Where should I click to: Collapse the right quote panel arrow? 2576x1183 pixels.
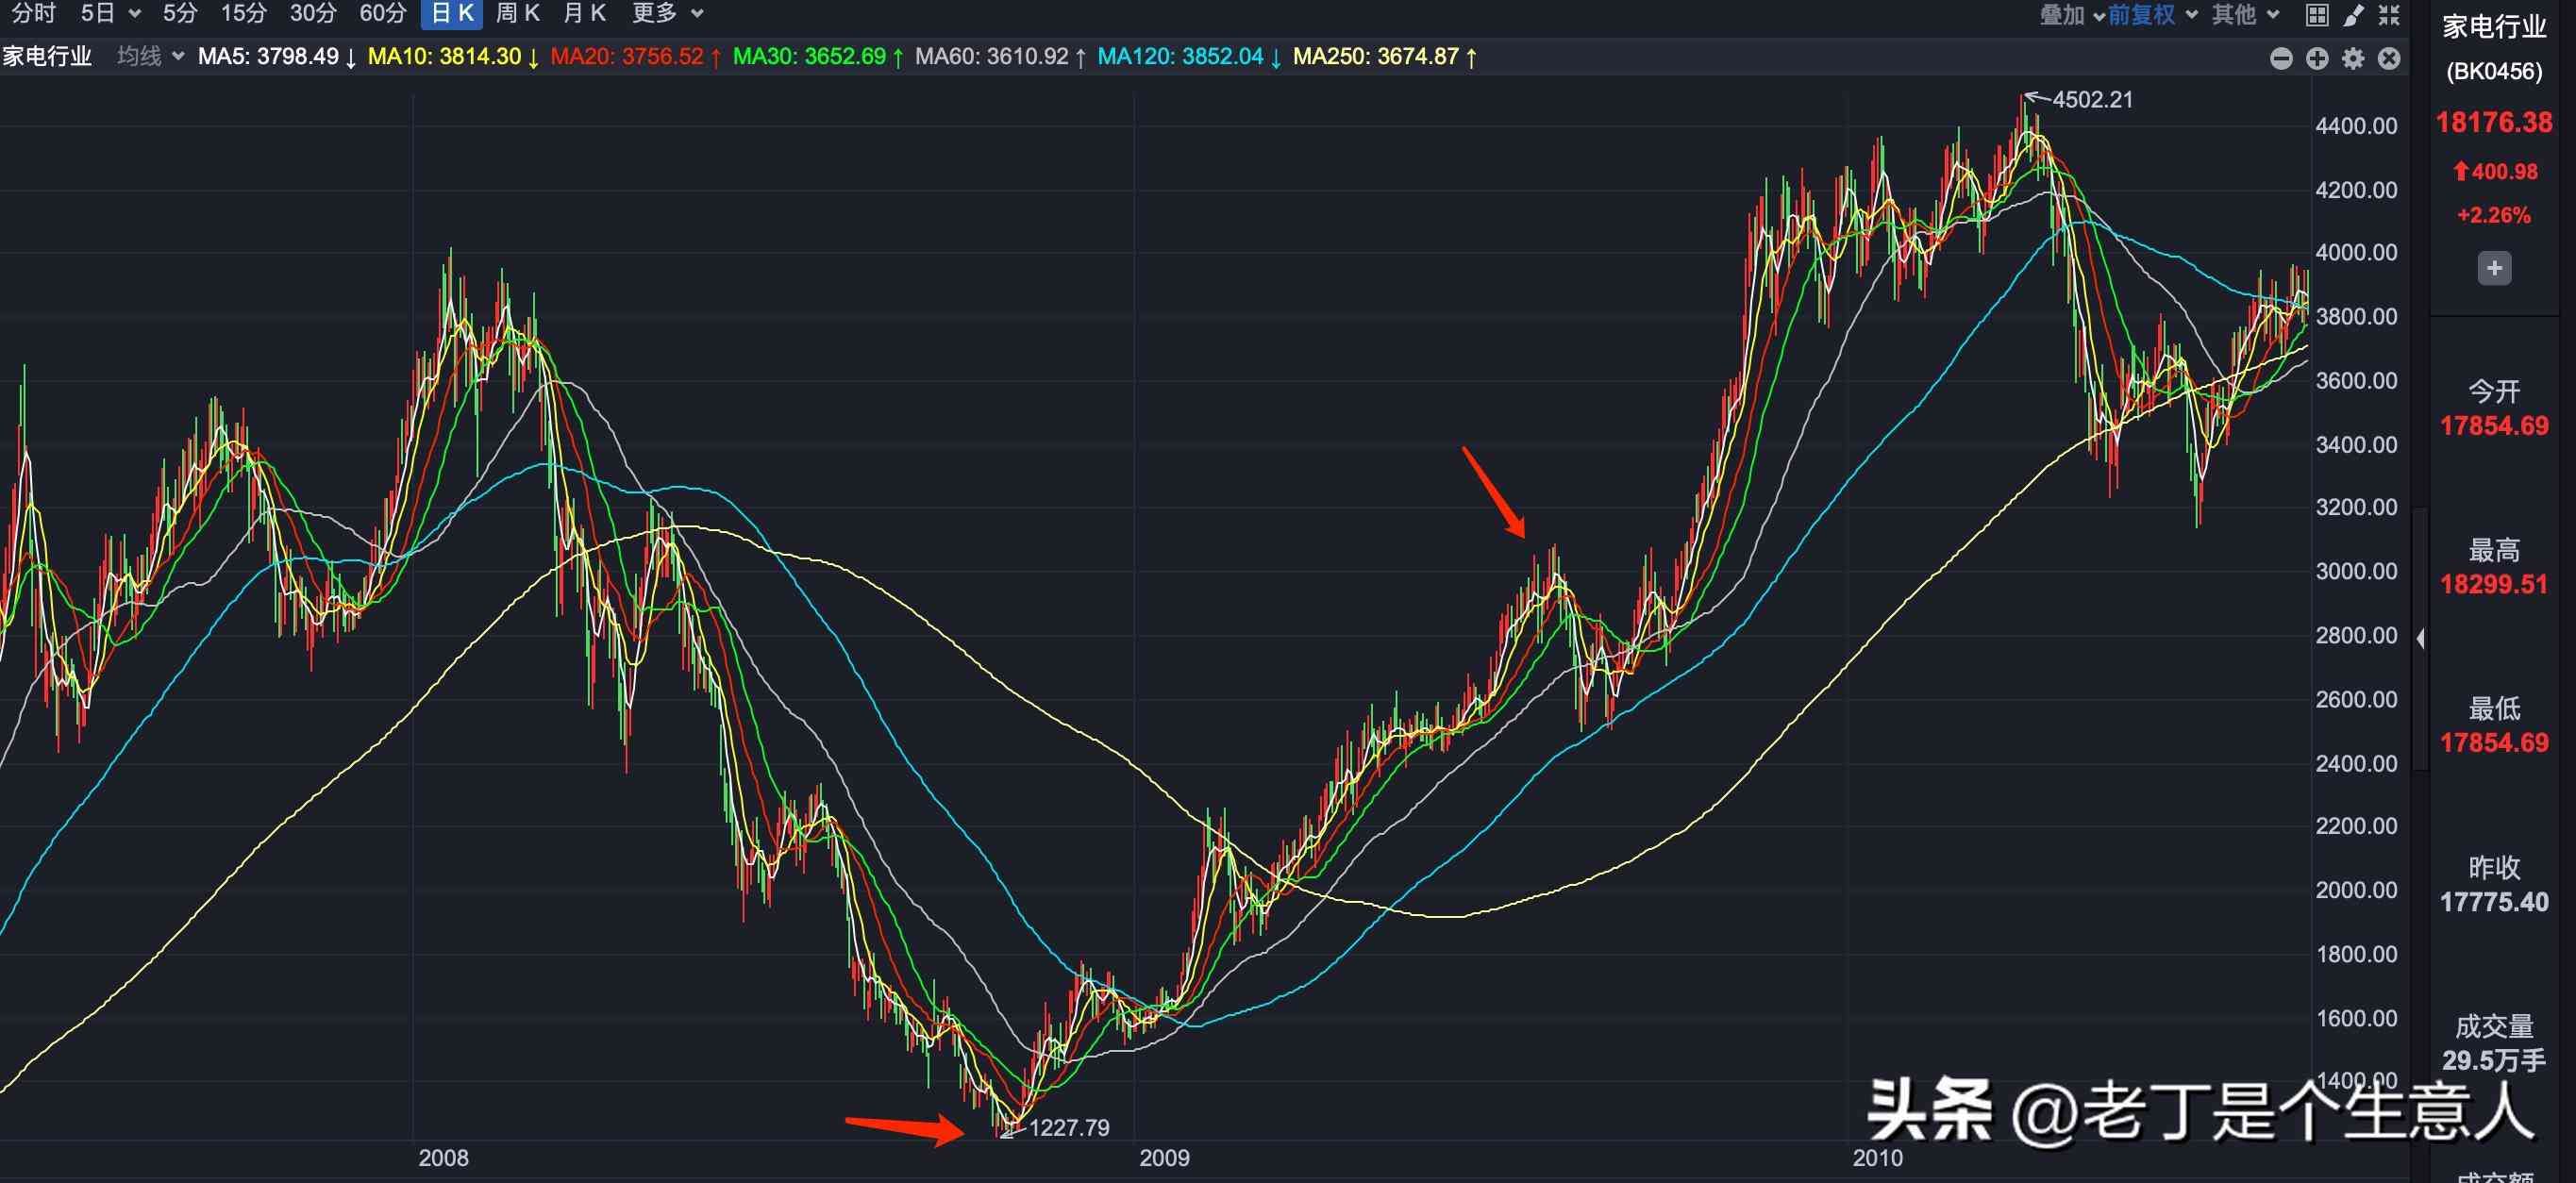coord(2420,638)
